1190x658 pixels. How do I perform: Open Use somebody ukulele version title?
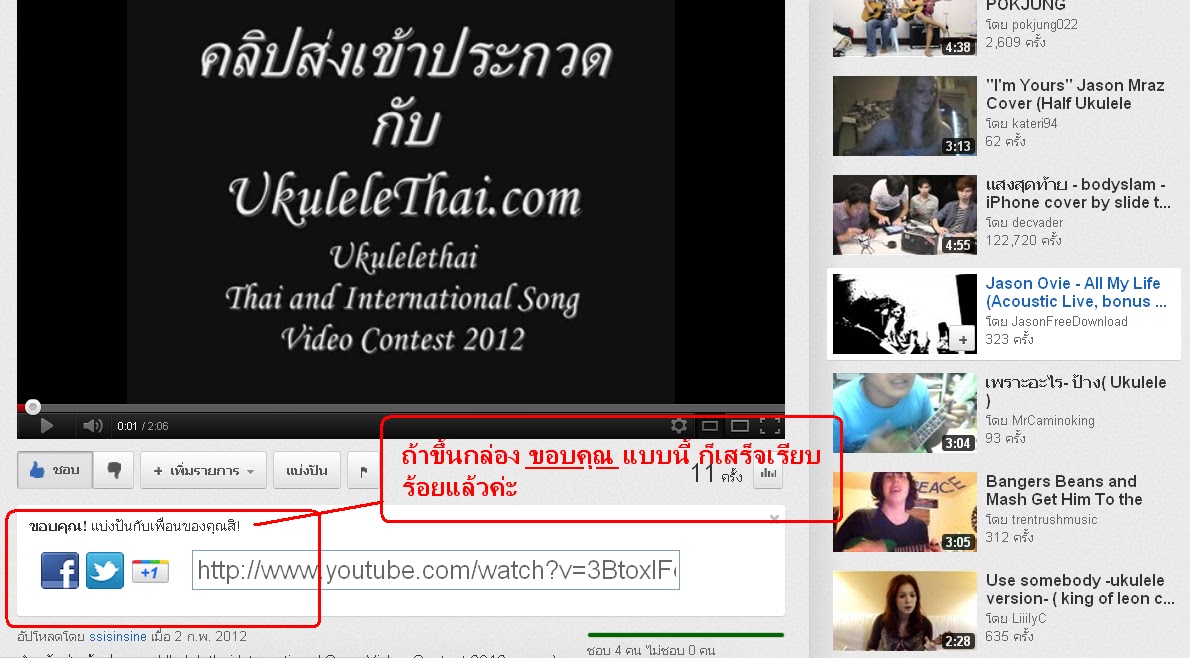(x=1079, y=589)
